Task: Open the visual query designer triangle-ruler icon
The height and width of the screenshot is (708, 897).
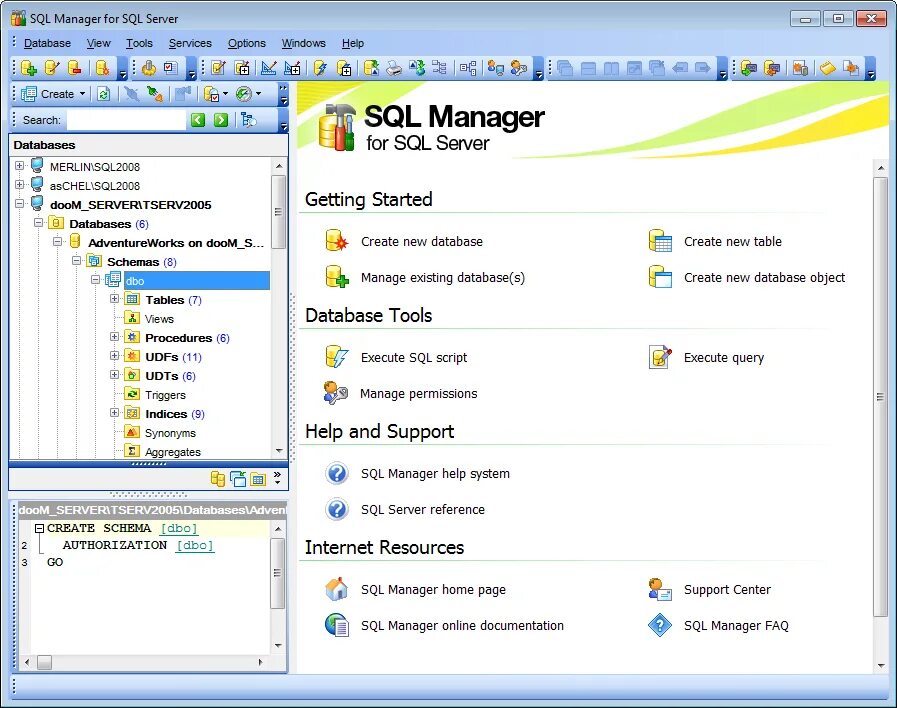Action: click(x=268, y=68)
